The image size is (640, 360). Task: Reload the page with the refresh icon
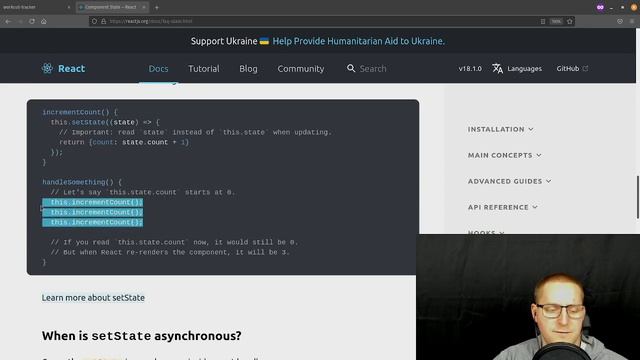click(x=32, y=21)
